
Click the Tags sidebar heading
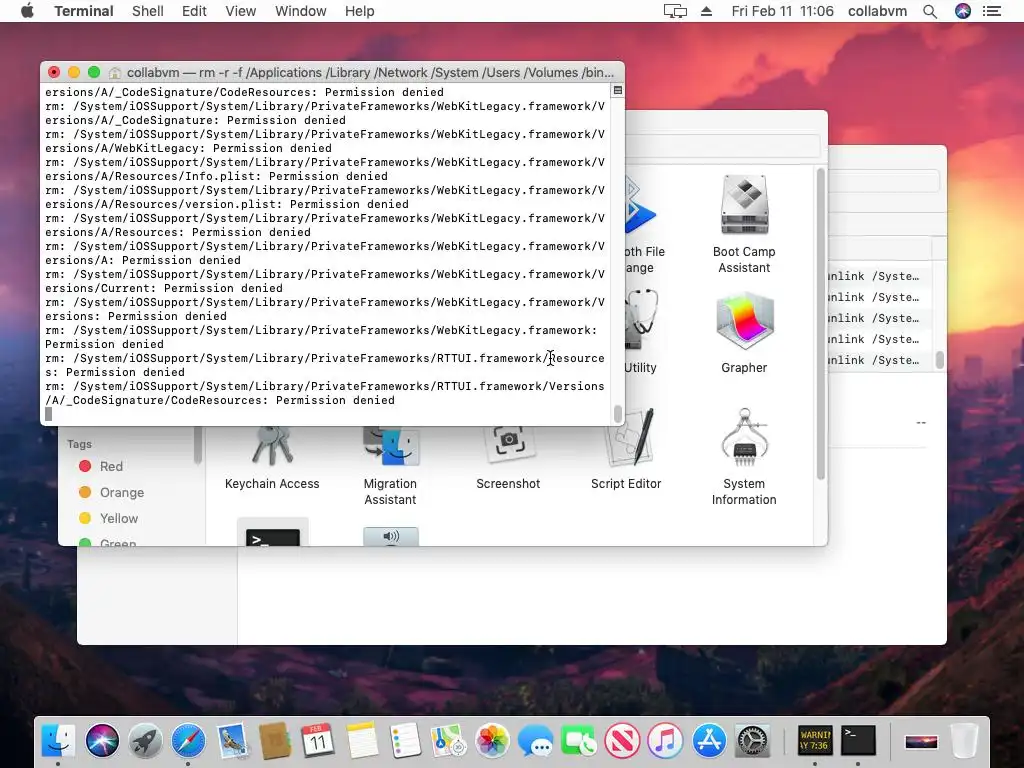[79, 444]
